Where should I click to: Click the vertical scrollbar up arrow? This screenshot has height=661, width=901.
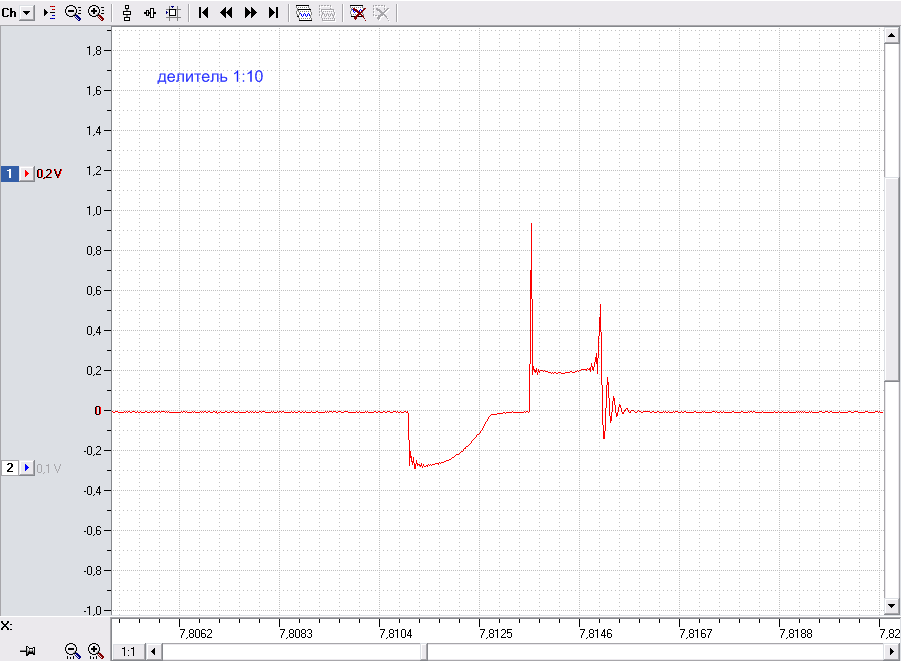[891, 36]
